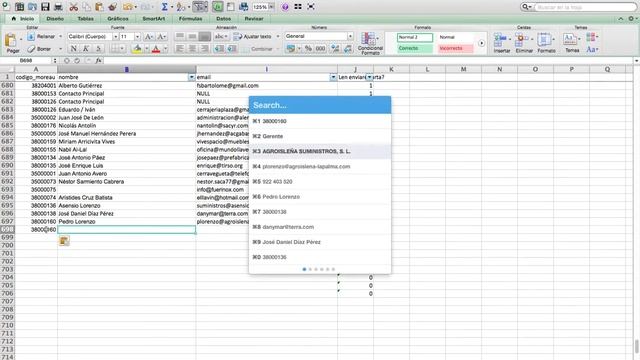Click the align text right icon

pyautogui.click(x=205, y=49)
